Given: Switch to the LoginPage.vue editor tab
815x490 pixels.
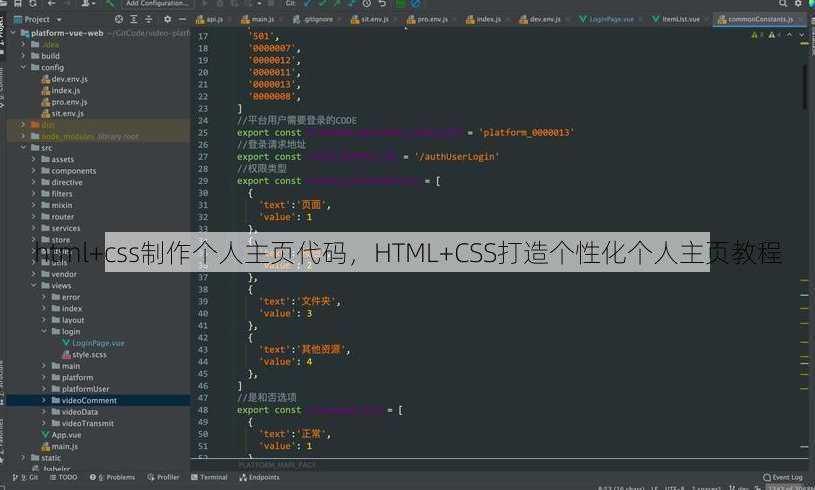Looking at the screenshot, I should tap(607, 19).
